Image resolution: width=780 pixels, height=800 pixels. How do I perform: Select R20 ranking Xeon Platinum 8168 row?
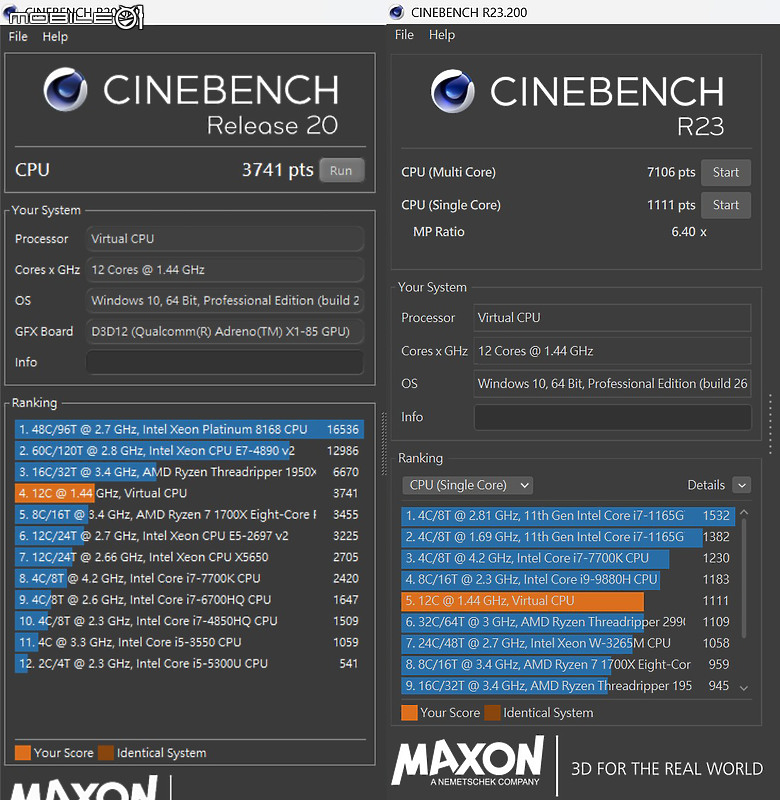click(x=189, y=429)
